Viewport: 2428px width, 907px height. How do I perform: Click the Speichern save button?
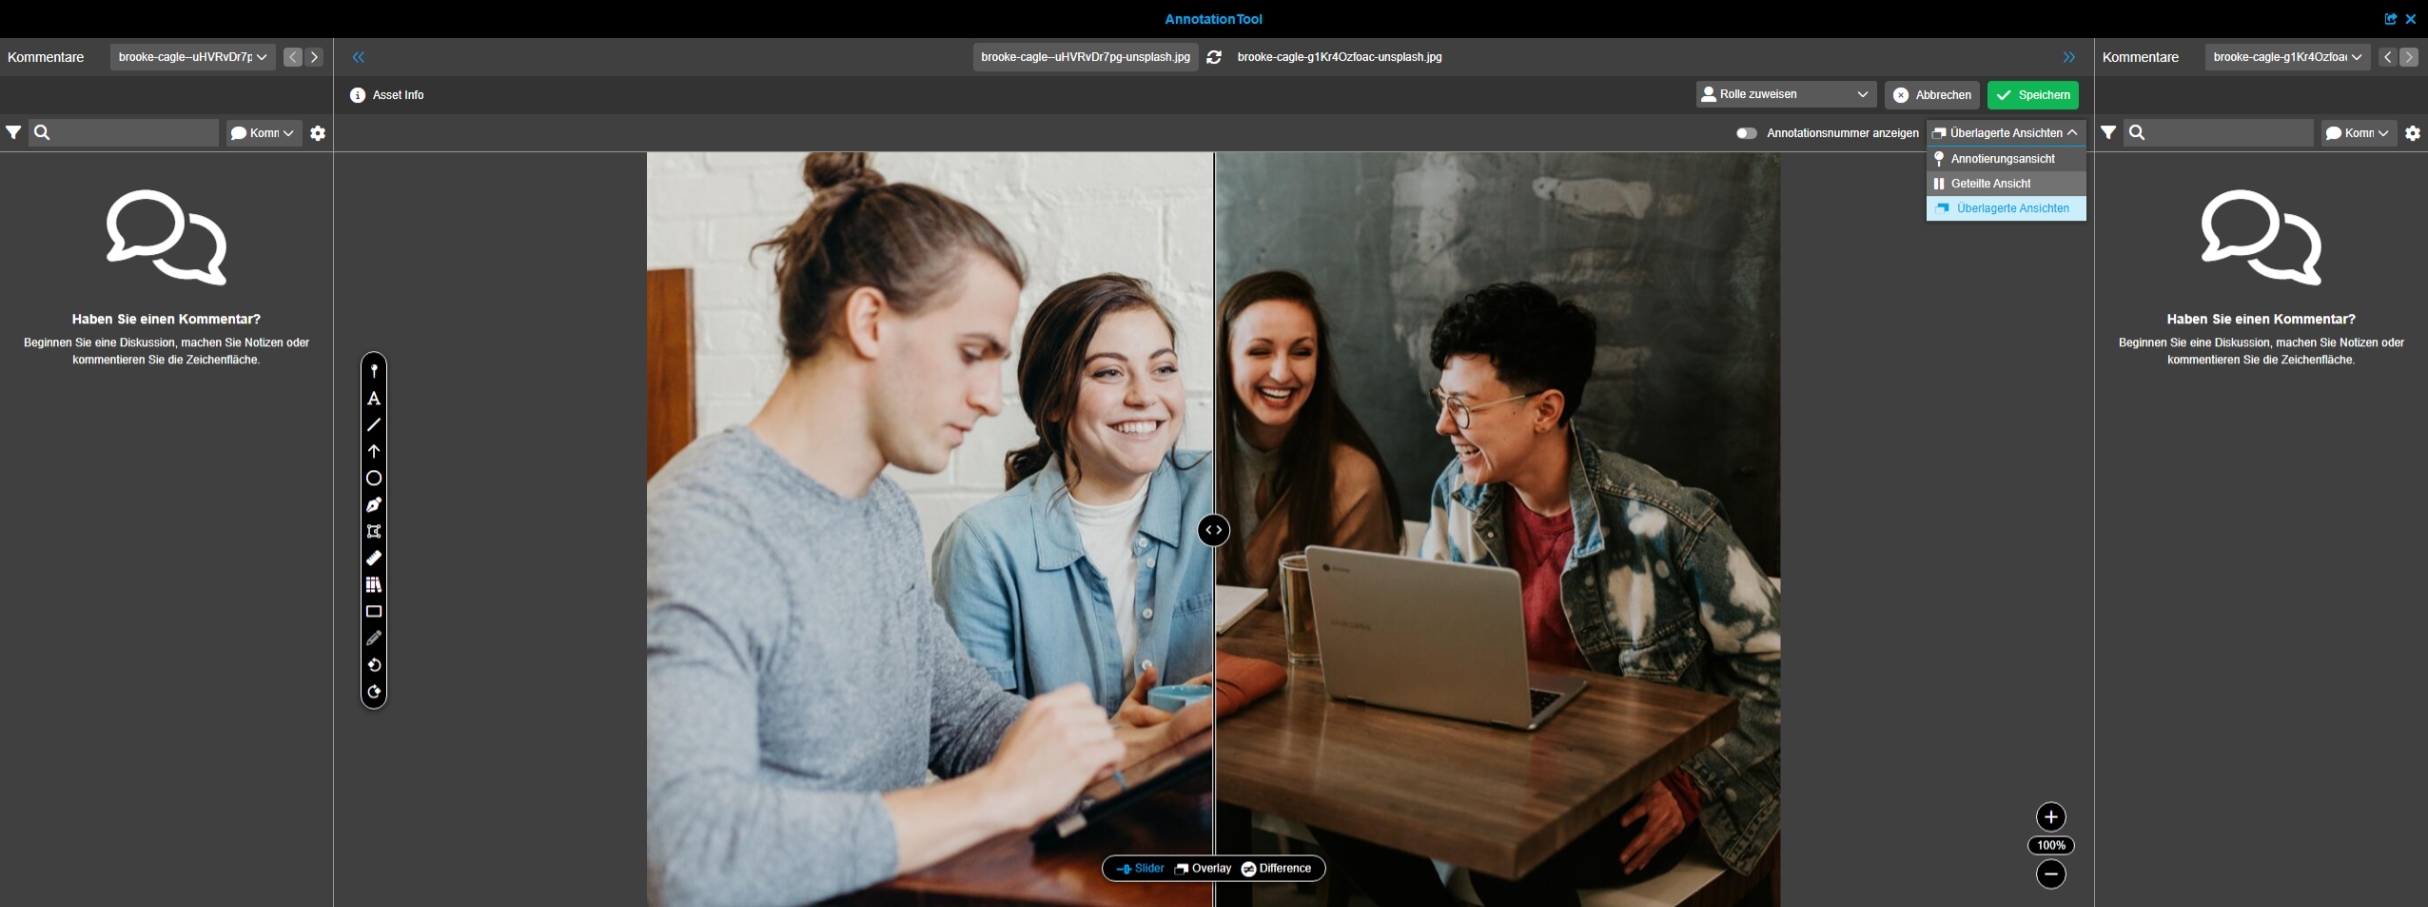2033,95
